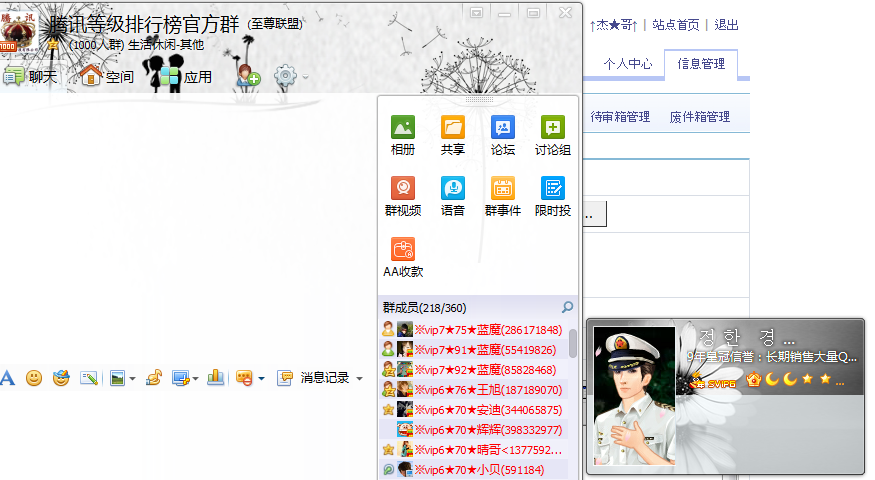875x480 pixels.
Task: Open 待审箱管理 in the web page
Action: [x=620, y=117]
